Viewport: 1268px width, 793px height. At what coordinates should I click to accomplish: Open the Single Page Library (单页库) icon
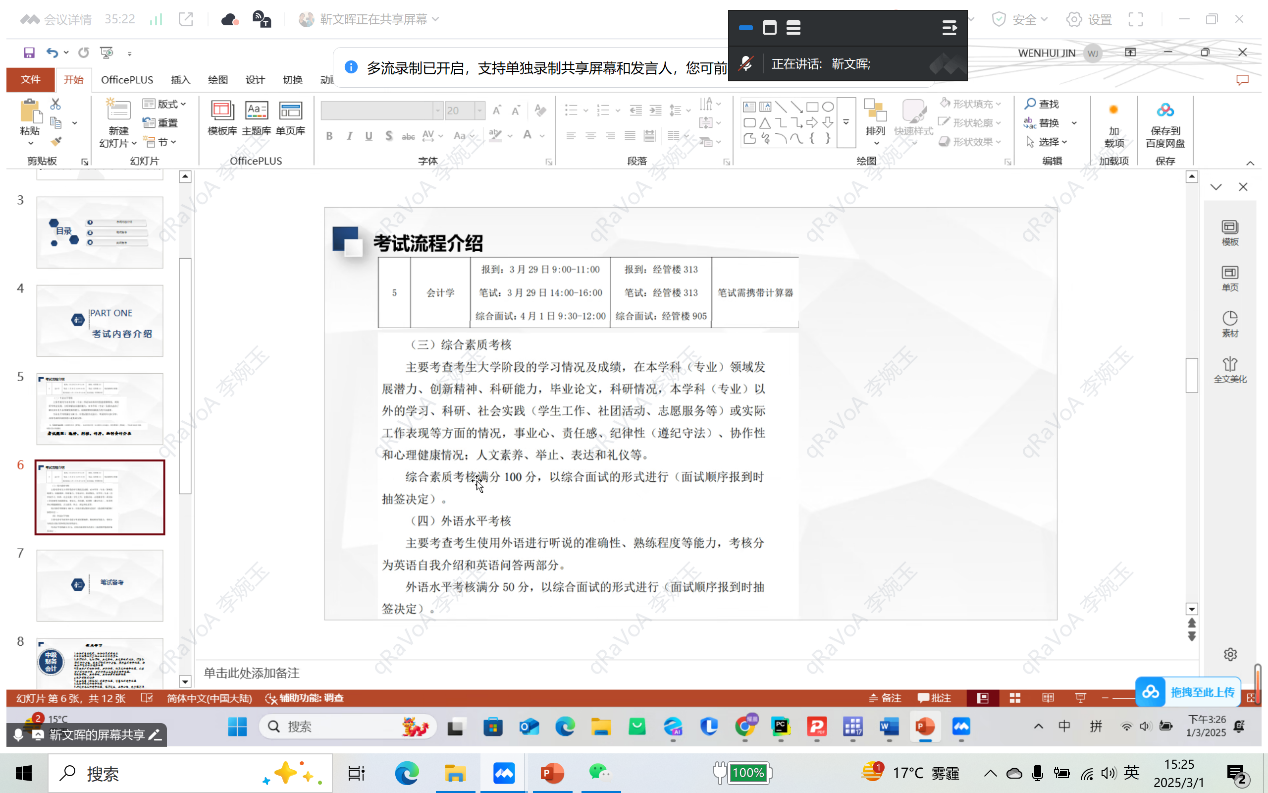coord(291,111)
